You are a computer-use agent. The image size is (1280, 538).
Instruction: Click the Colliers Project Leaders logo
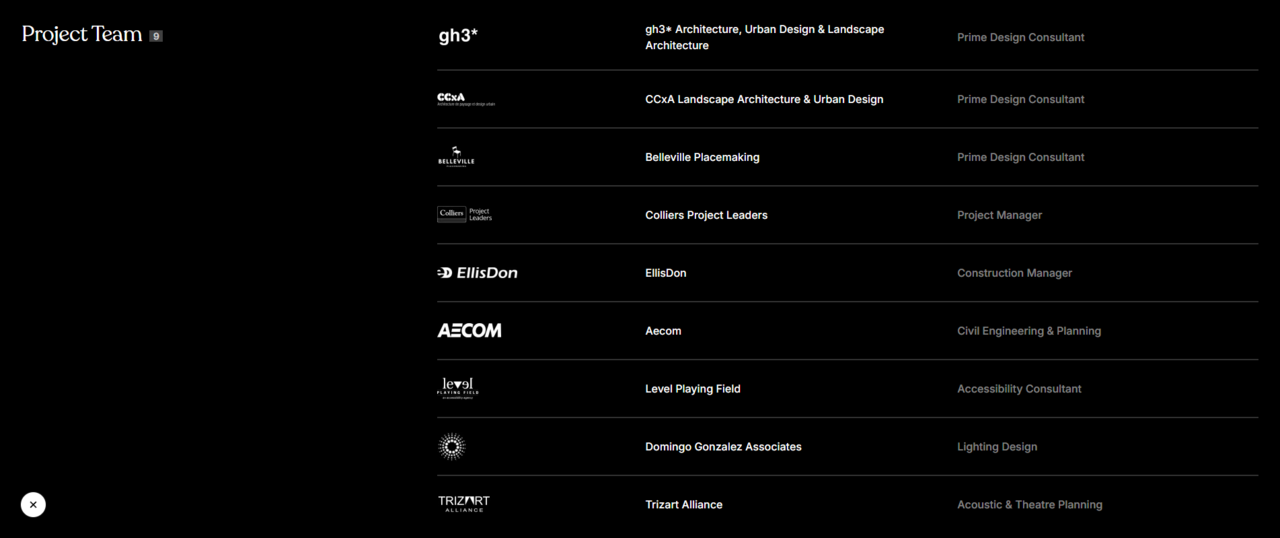click(465, 214)
